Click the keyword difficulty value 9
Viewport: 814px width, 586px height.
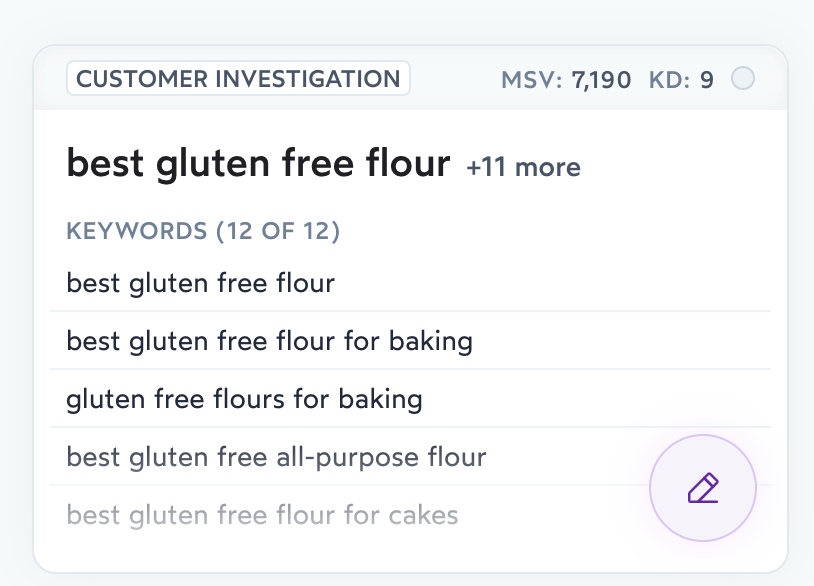tap(706, 80)
